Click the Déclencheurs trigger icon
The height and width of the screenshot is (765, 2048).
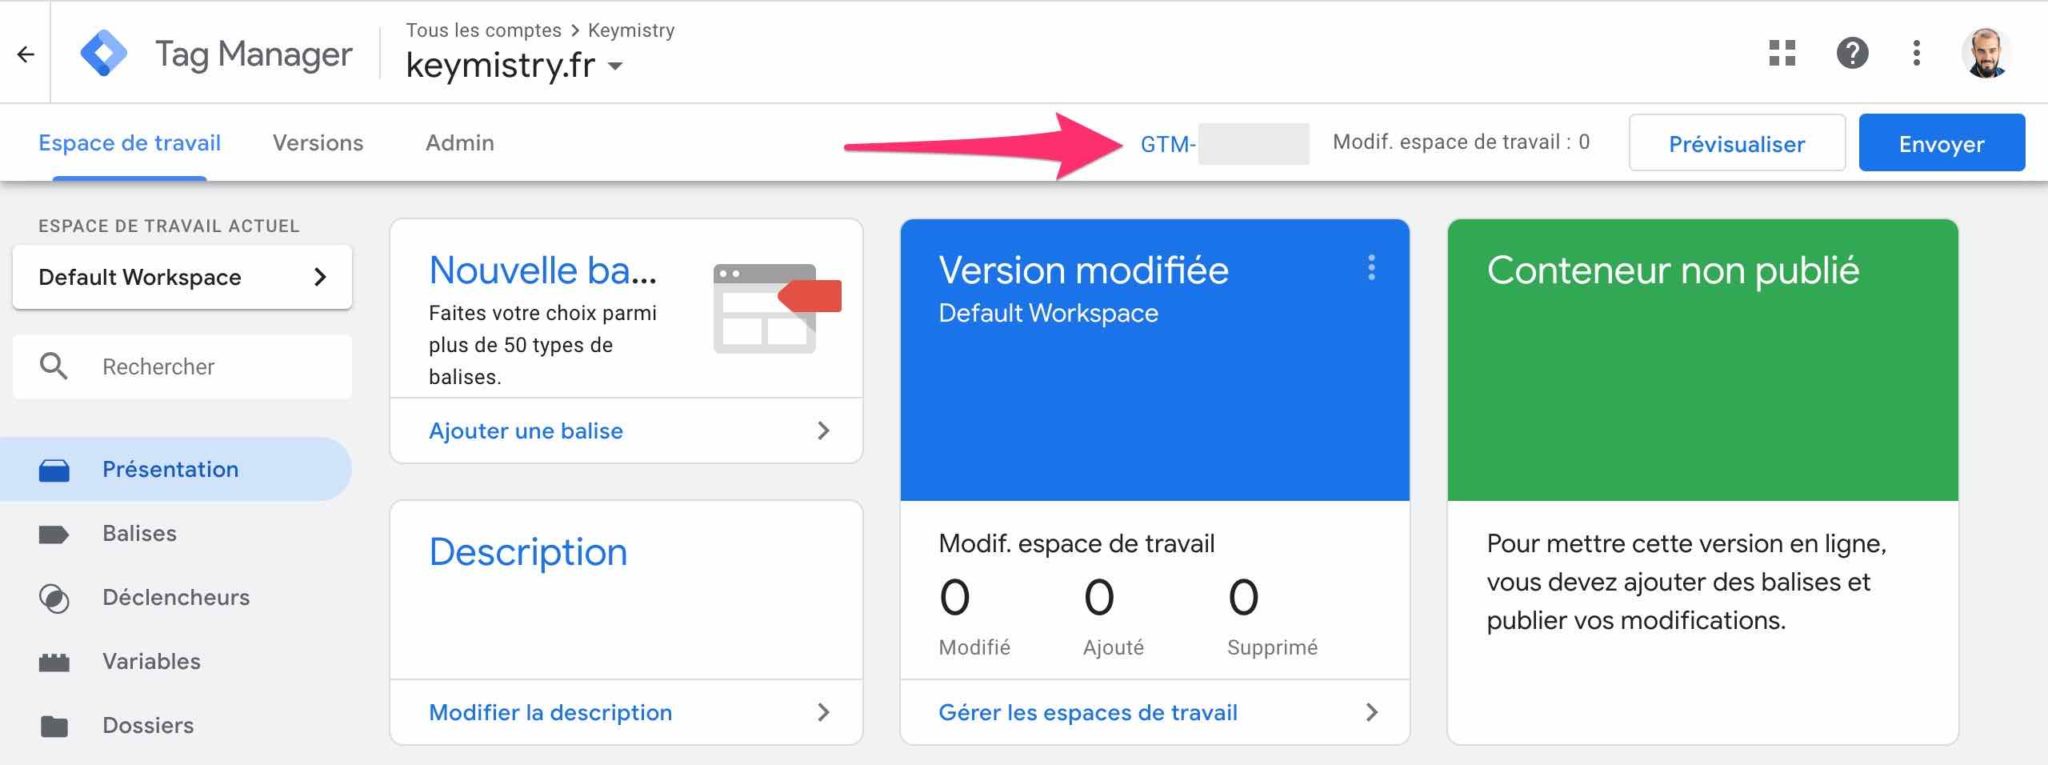(54, 598)
